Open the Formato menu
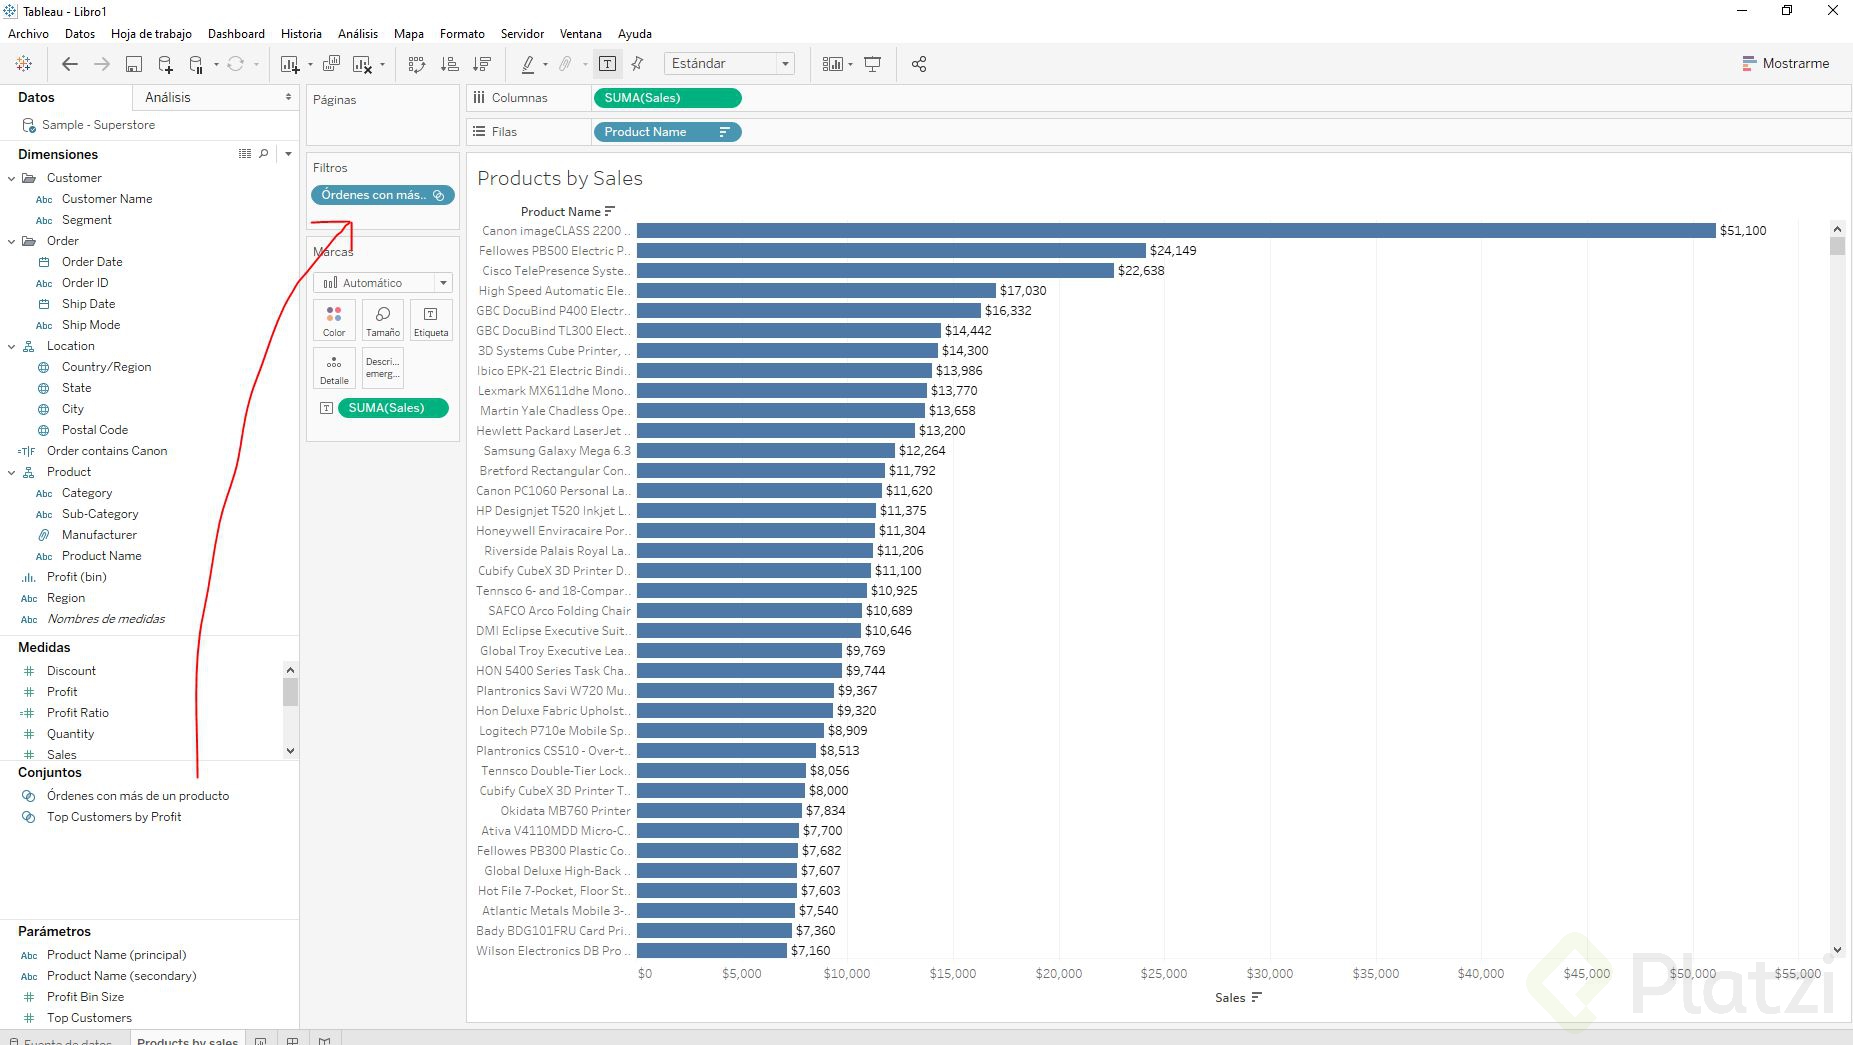Image resolution: width=1853 pixels, height=1045 pixels. (x=462, y=34)
